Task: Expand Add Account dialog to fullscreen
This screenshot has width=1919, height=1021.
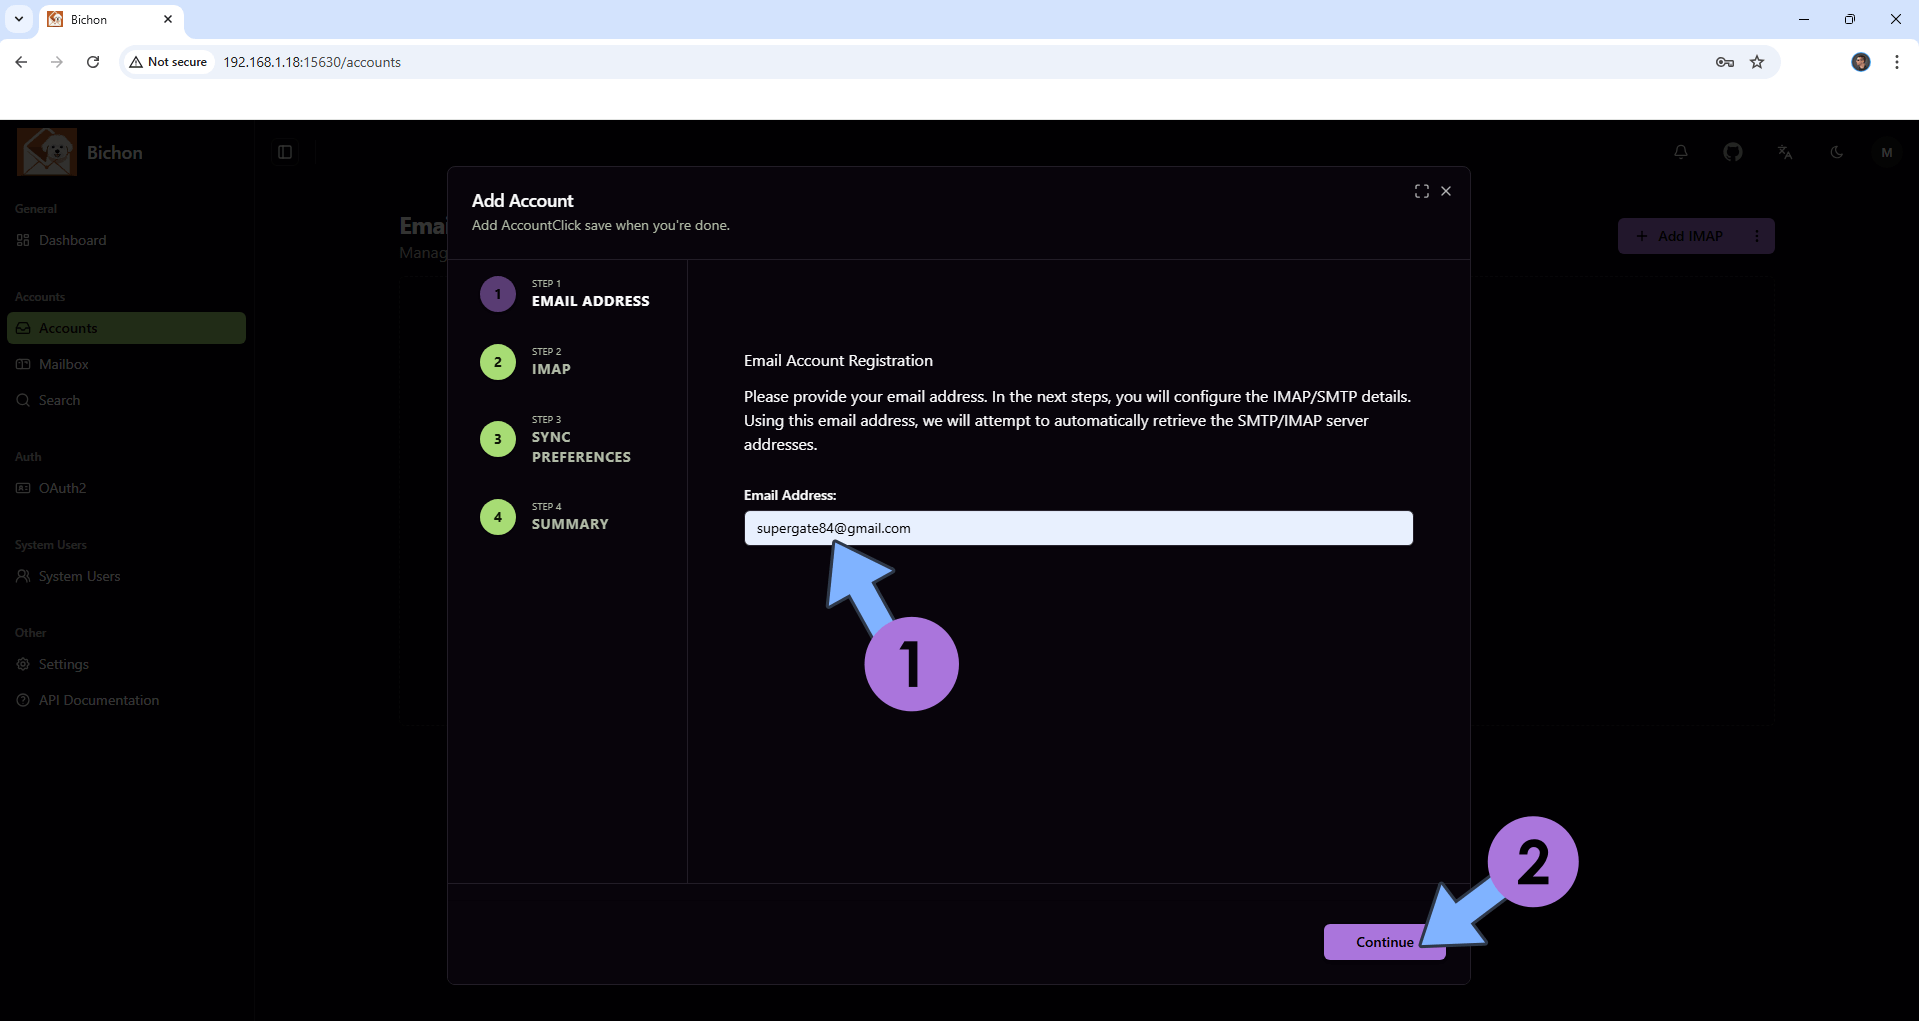Action: coord(1421,191)
